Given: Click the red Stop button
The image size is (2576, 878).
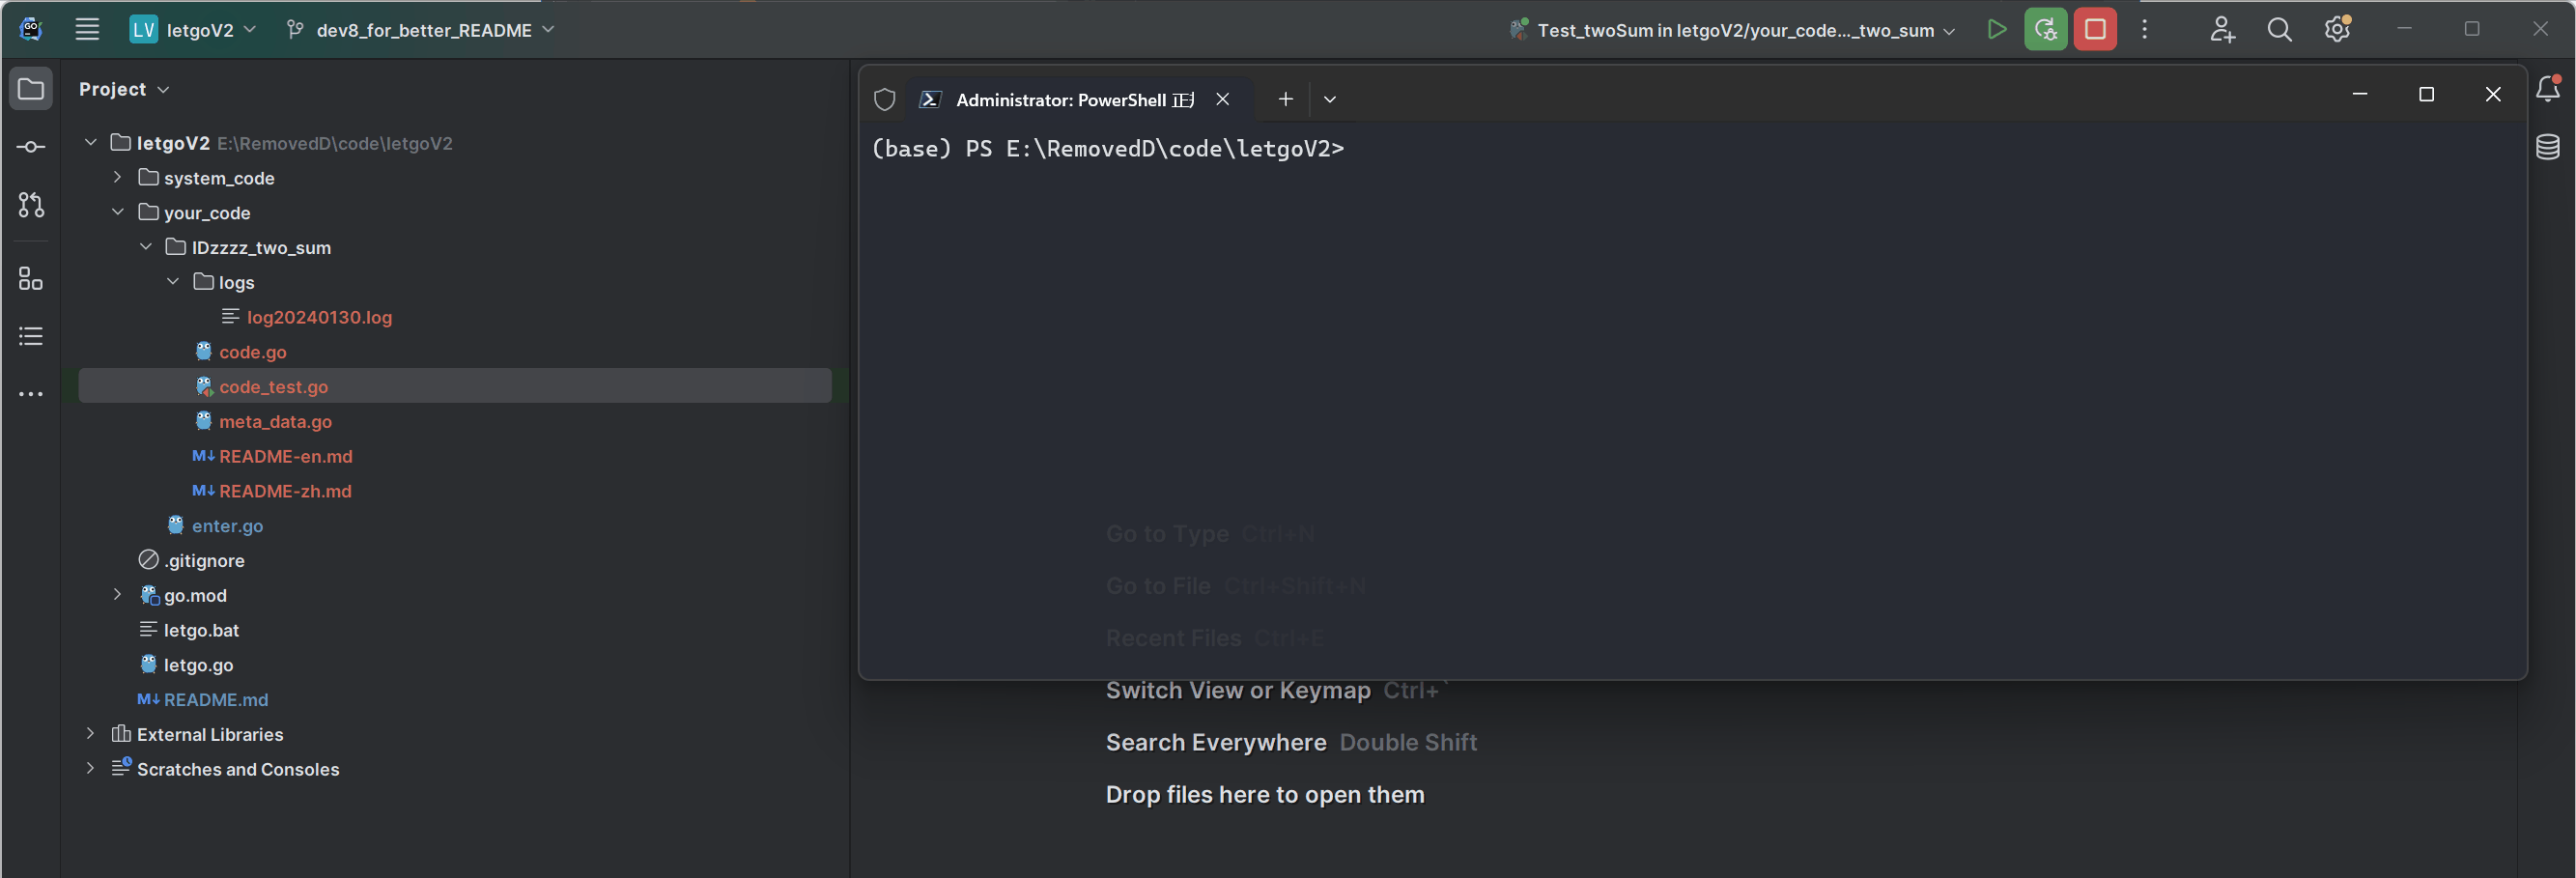Looking at the screenshot, I should (2095, 30).
